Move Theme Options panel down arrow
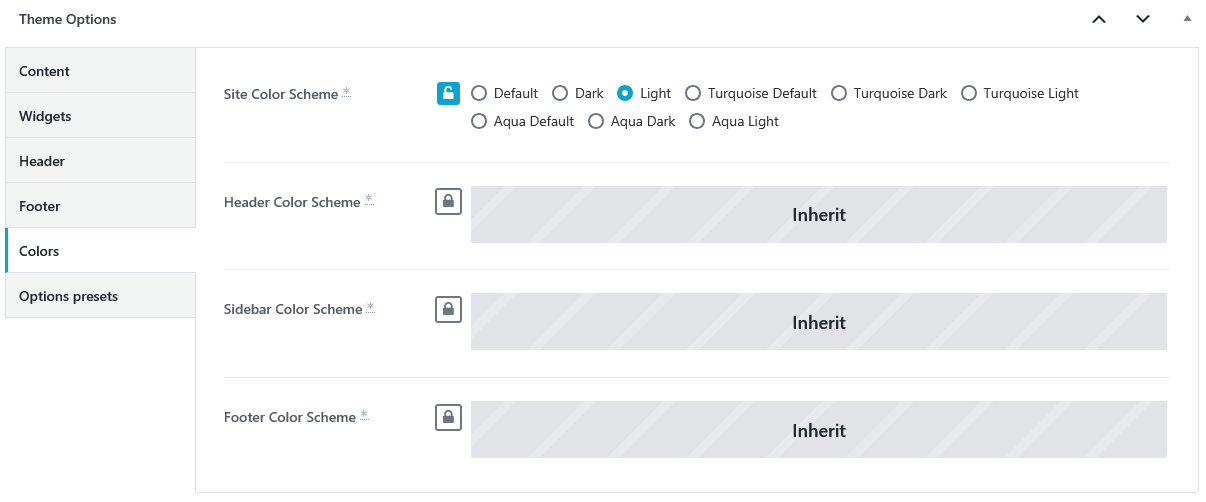 (1143, 19)
